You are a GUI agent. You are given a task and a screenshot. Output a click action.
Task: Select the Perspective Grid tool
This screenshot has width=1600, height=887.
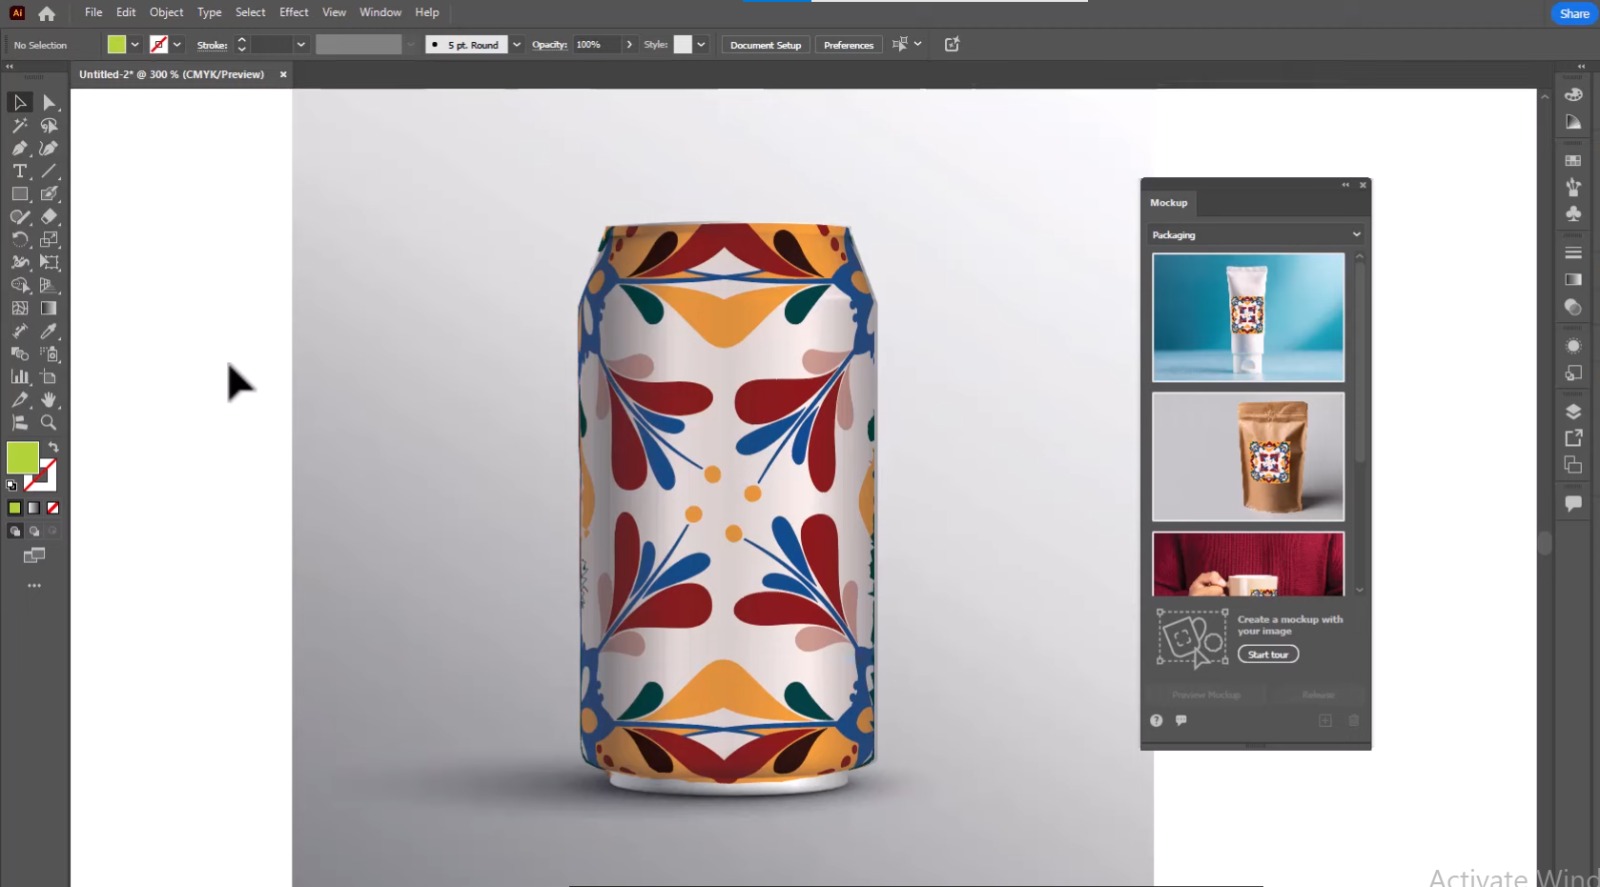point(49,286)
